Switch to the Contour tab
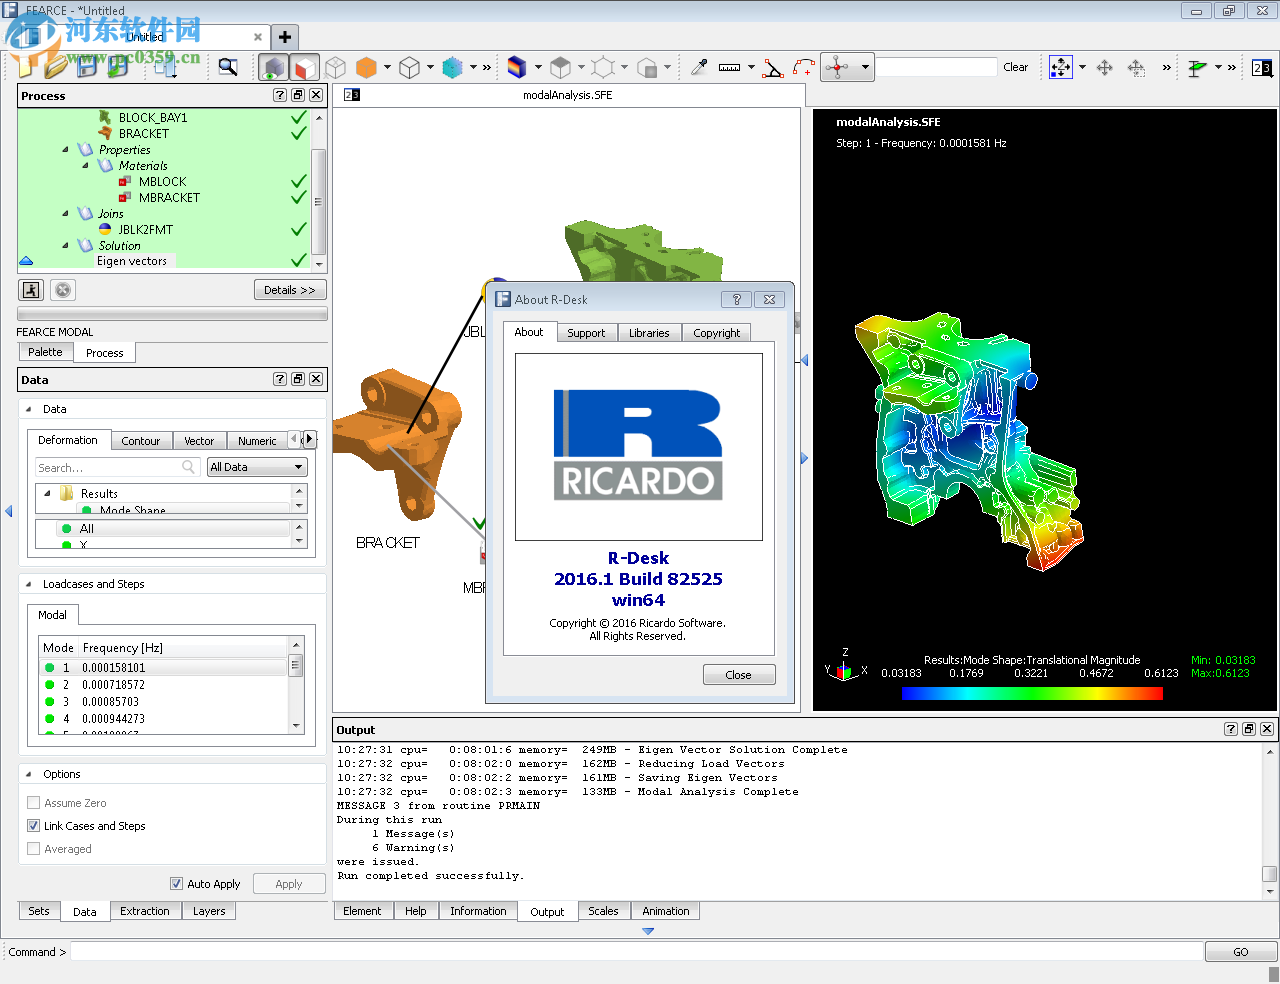The image size is (1280, 984). click(140, 441)
